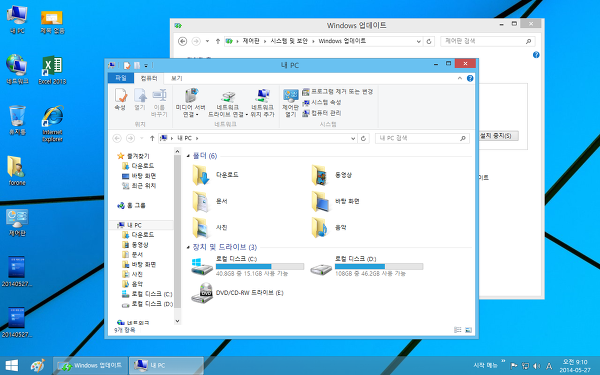Viewport: 600px width, 375px height.
Task: Click the Windows Start button
Action: point(12,365)
